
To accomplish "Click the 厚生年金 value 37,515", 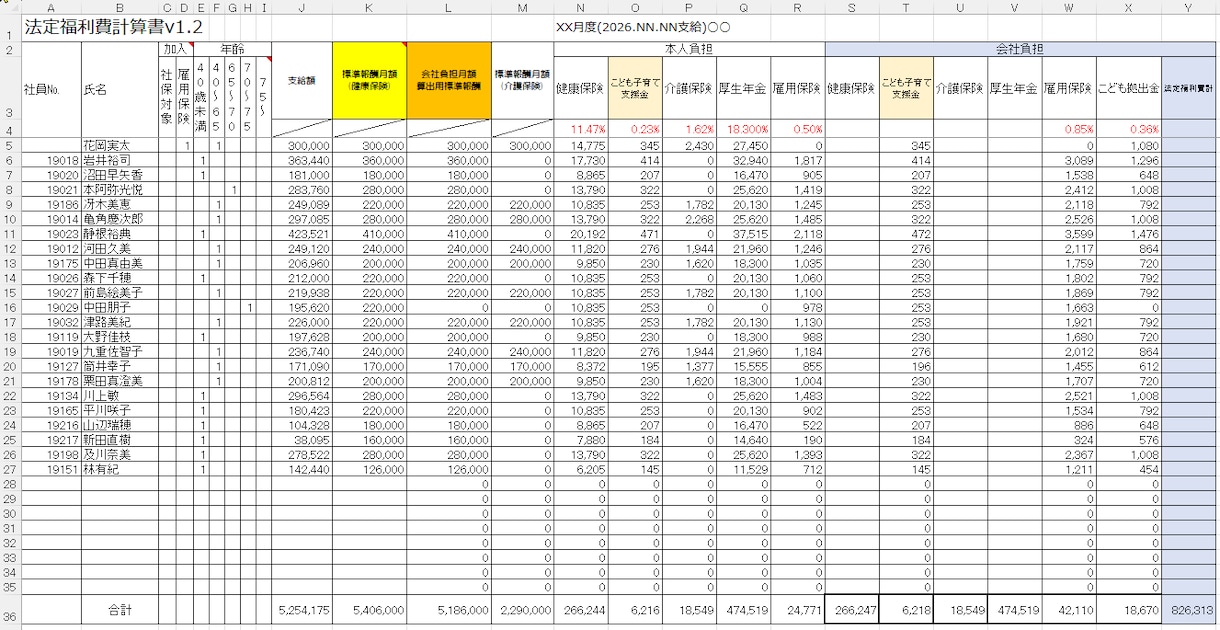I will (x=742, y=233).
